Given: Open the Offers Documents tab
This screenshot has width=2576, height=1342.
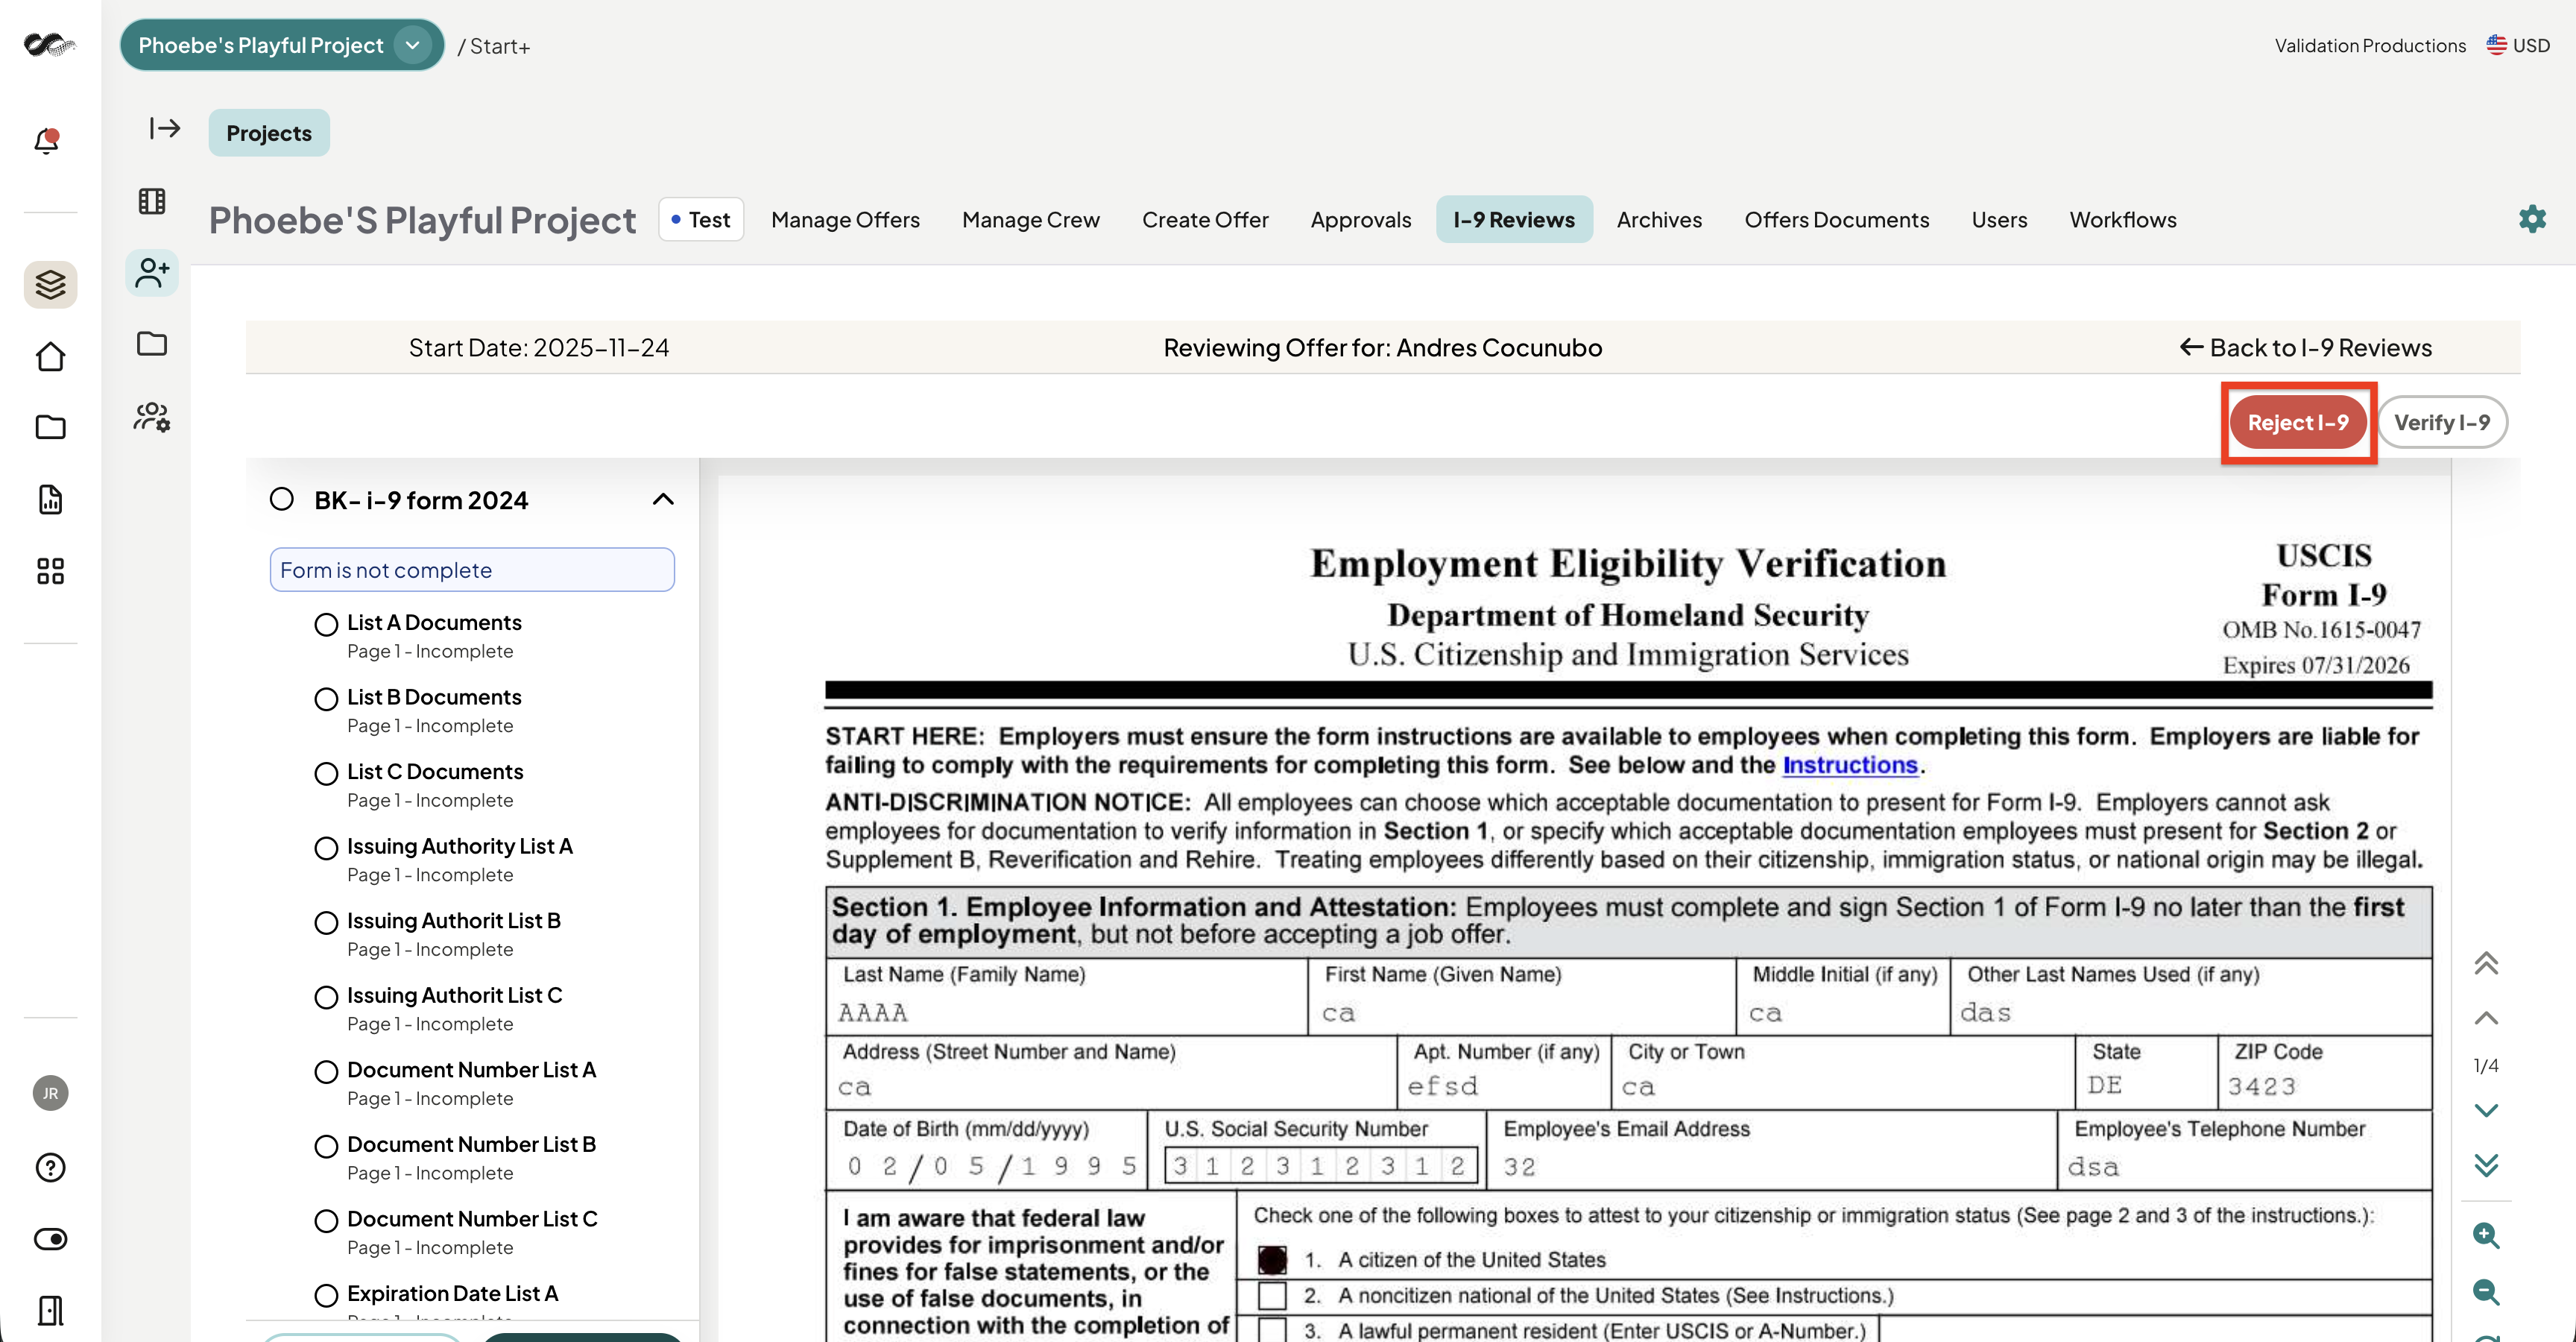Looking at the screenshot, I should tap(1837, 219).
